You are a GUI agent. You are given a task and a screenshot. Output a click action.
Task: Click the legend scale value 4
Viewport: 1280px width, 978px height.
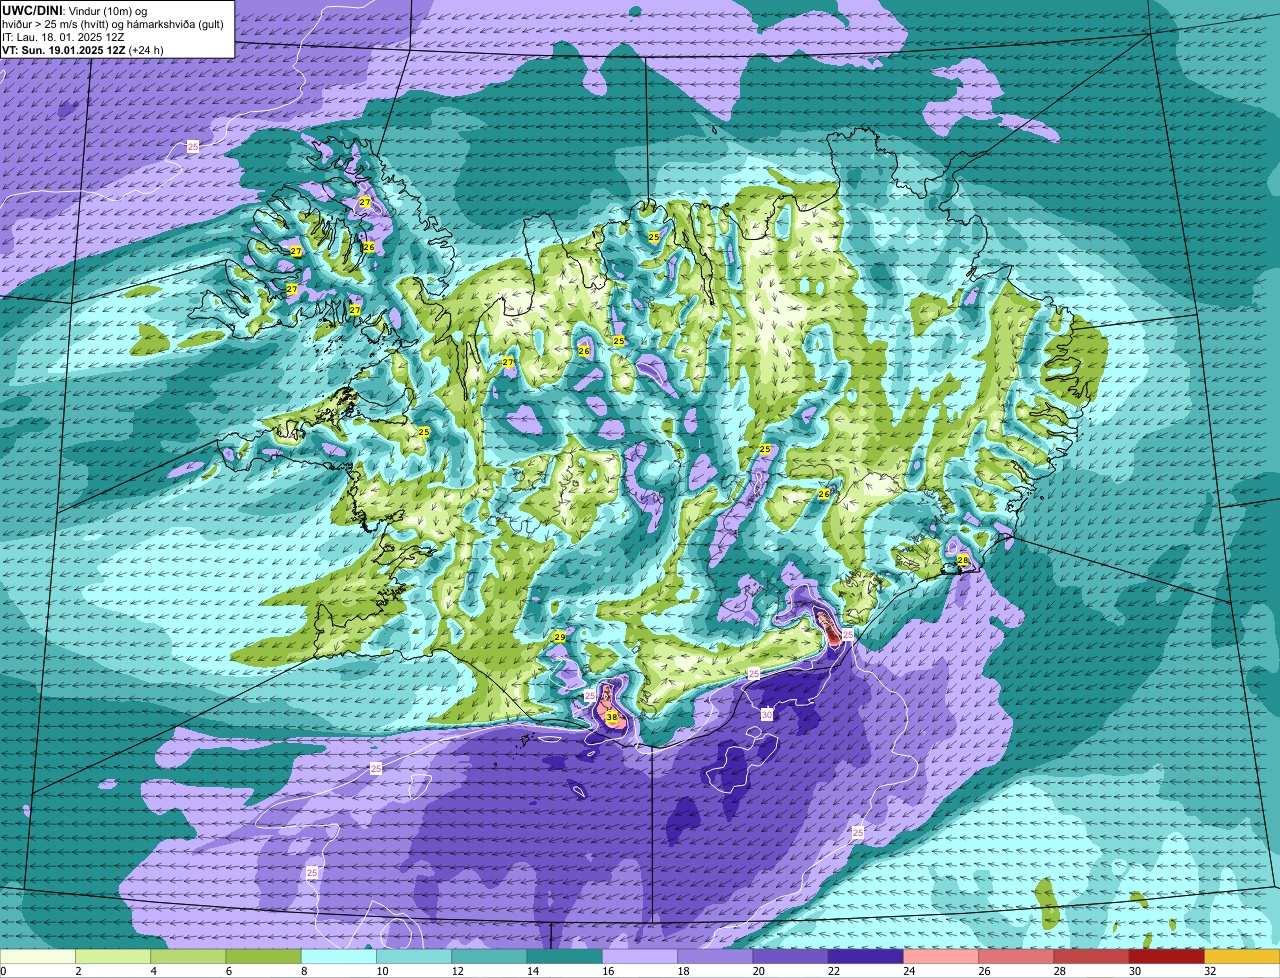[152, 971]
